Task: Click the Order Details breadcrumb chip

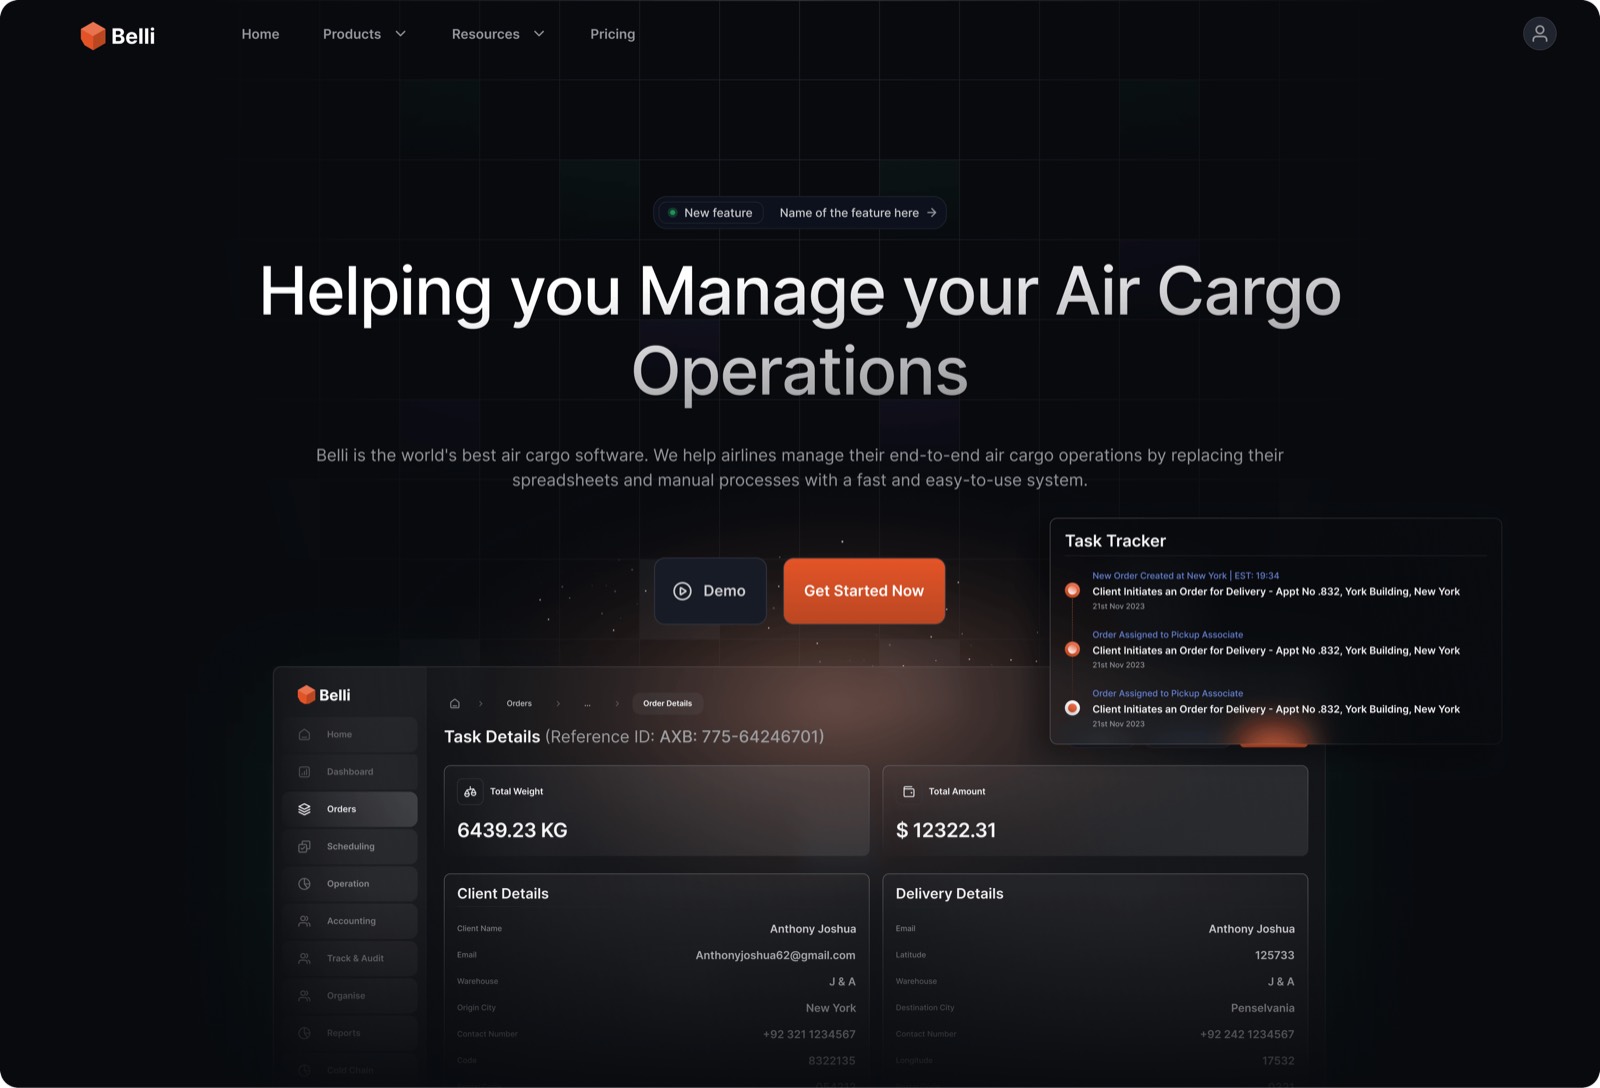Action: point(668,703)
